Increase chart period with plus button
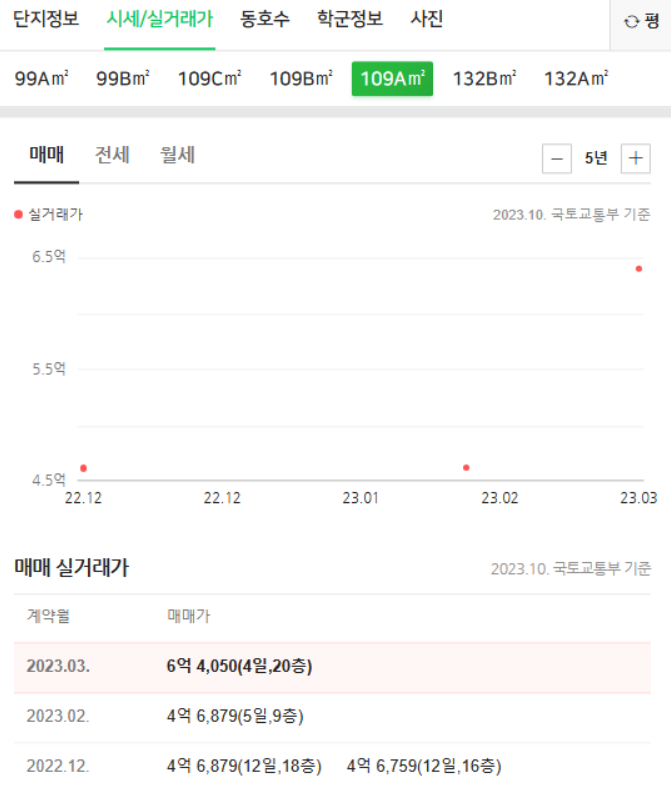The height and width of the screenshot is (785, 671). (x=635, y=159)
